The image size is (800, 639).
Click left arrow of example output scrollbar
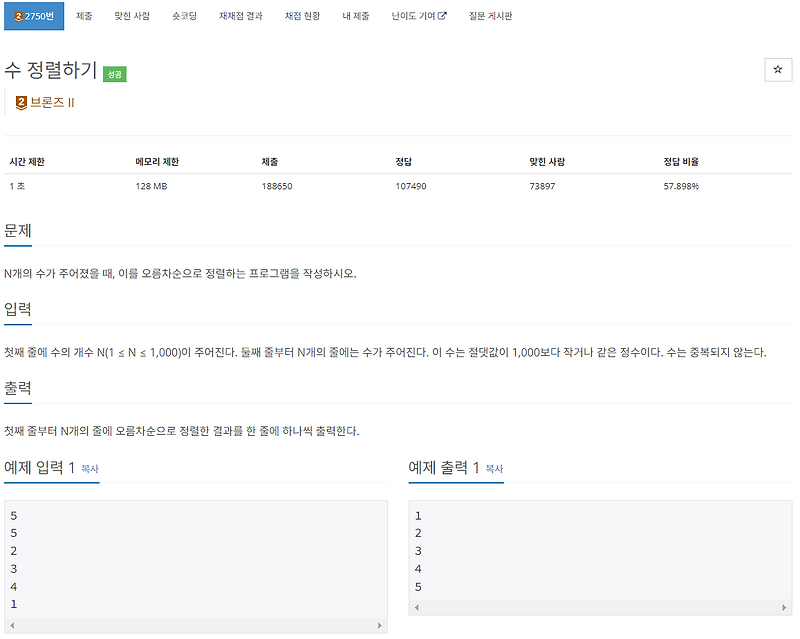[x=417, y=607]
